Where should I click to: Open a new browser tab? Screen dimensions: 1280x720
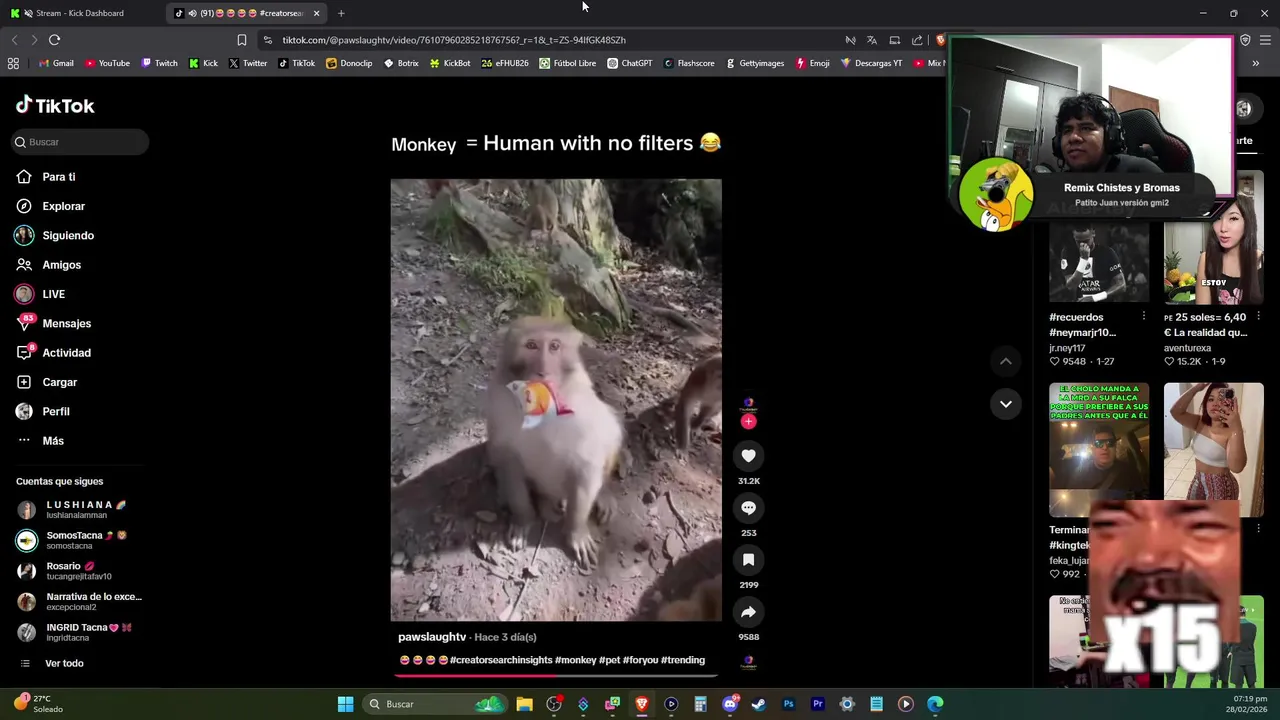pyautogui.click(x=341, y=13)
